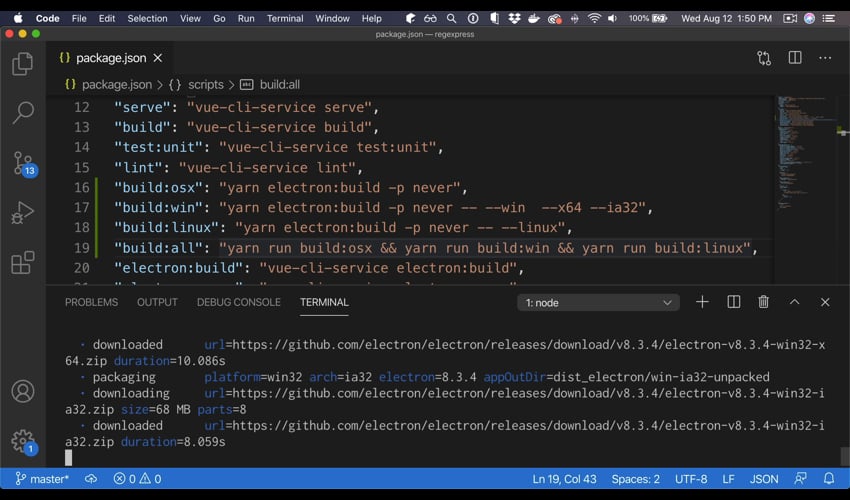850x500 pixels.
Task: Open the volume control in menu bar
Action: point(613,18)
